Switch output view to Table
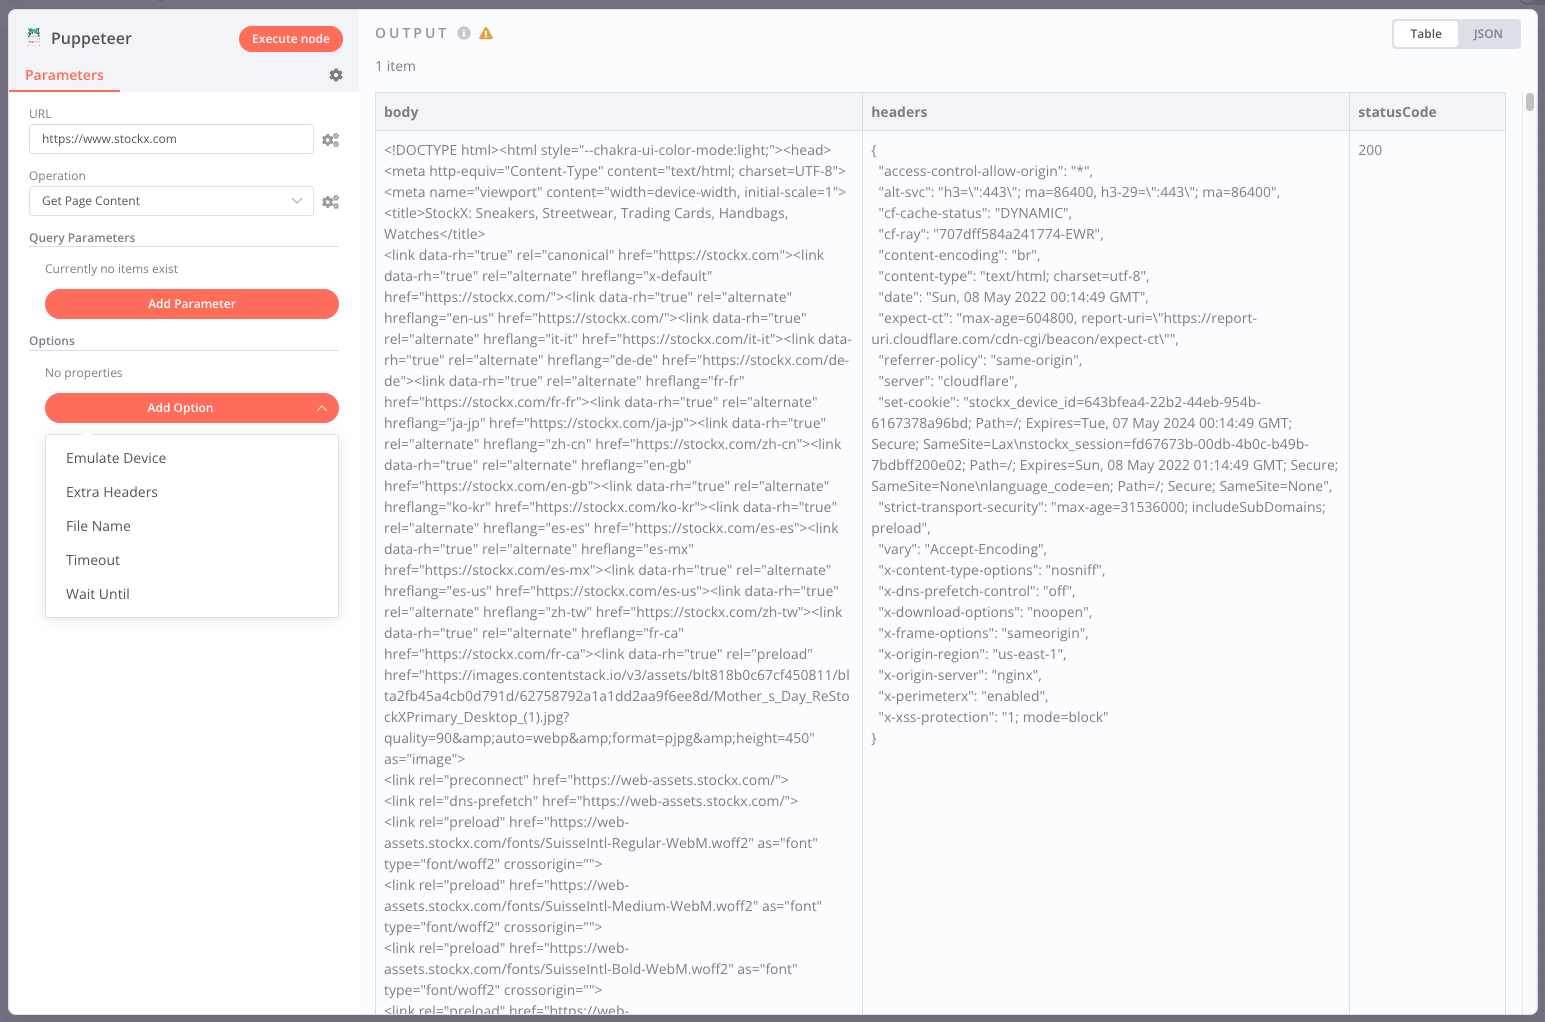Image resolution: width=1545 pixels, height=1022 pixels. [1426, 34]
